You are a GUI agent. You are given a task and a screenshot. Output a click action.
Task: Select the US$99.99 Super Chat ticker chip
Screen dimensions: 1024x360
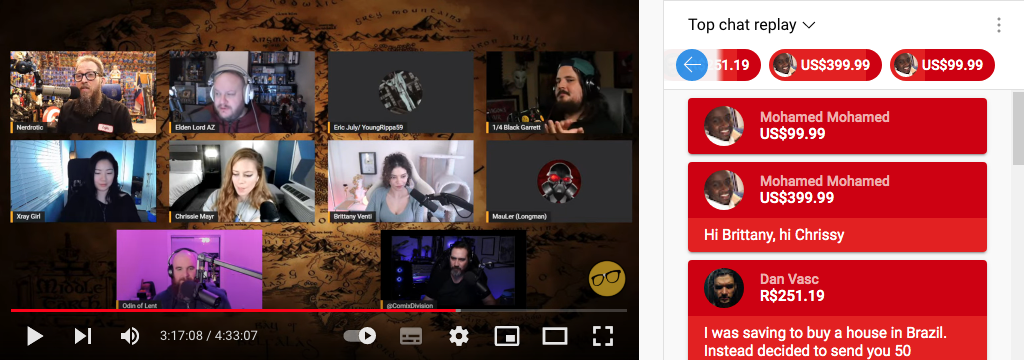942,65
